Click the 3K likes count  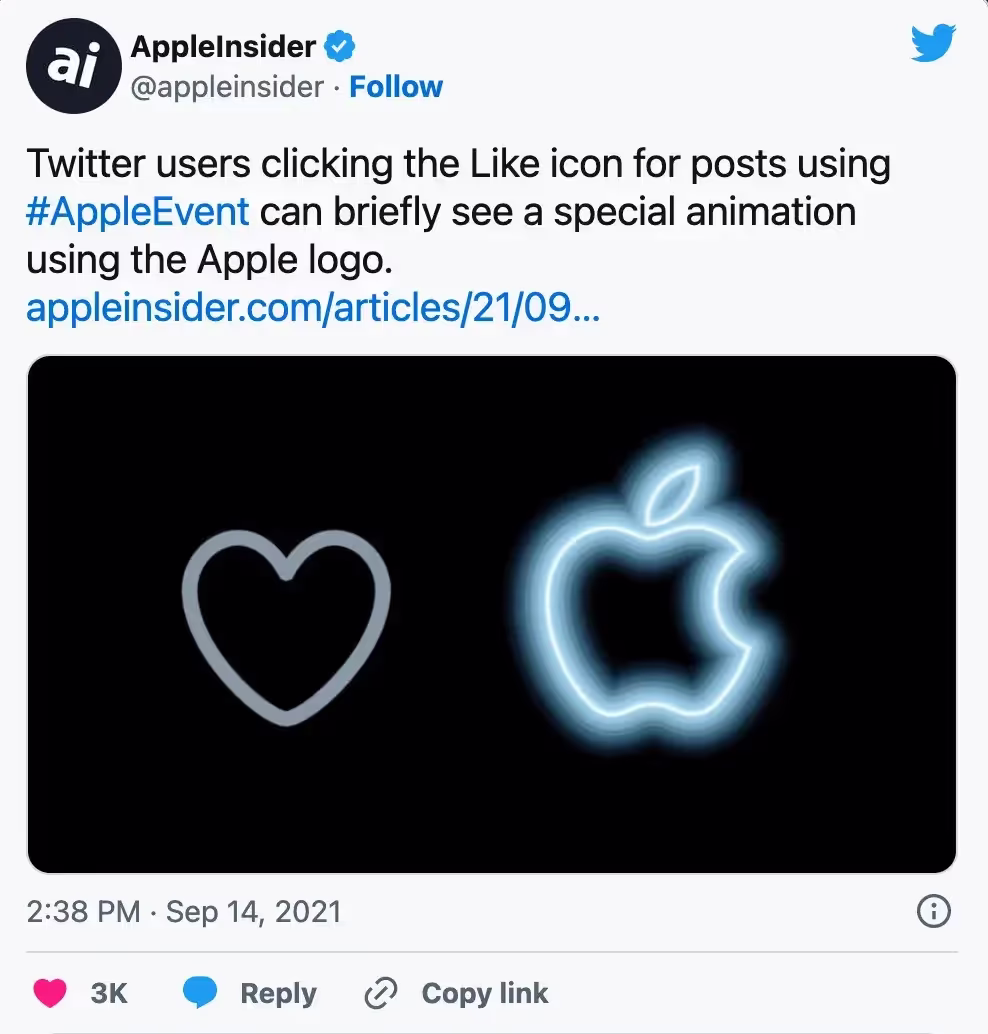pos(109,993)
